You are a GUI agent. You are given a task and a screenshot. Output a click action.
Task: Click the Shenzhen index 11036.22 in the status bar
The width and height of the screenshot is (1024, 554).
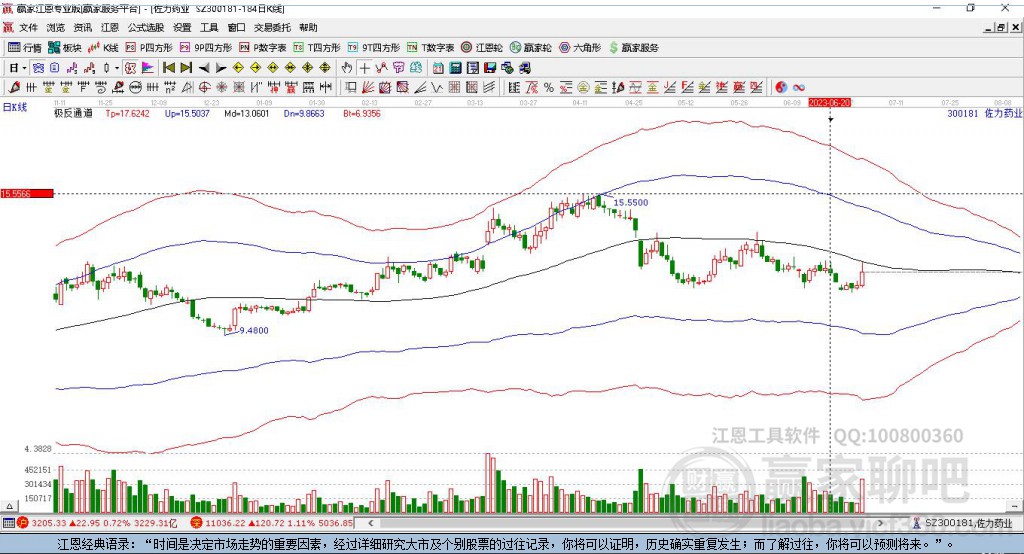pyautogui.click(x=223, y=523)
